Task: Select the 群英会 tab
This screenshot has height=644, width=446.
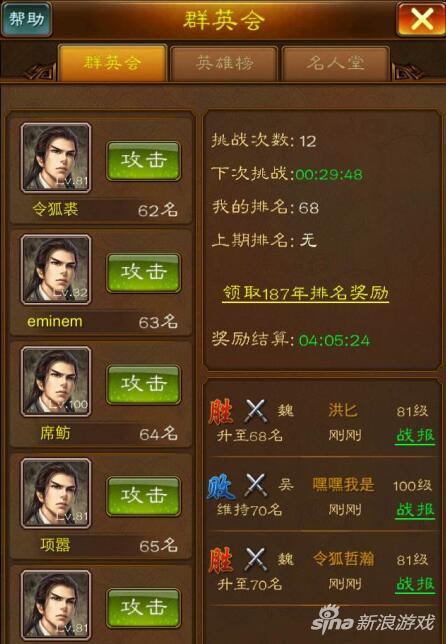Action: pyautogui.click(x=113, y=63)
